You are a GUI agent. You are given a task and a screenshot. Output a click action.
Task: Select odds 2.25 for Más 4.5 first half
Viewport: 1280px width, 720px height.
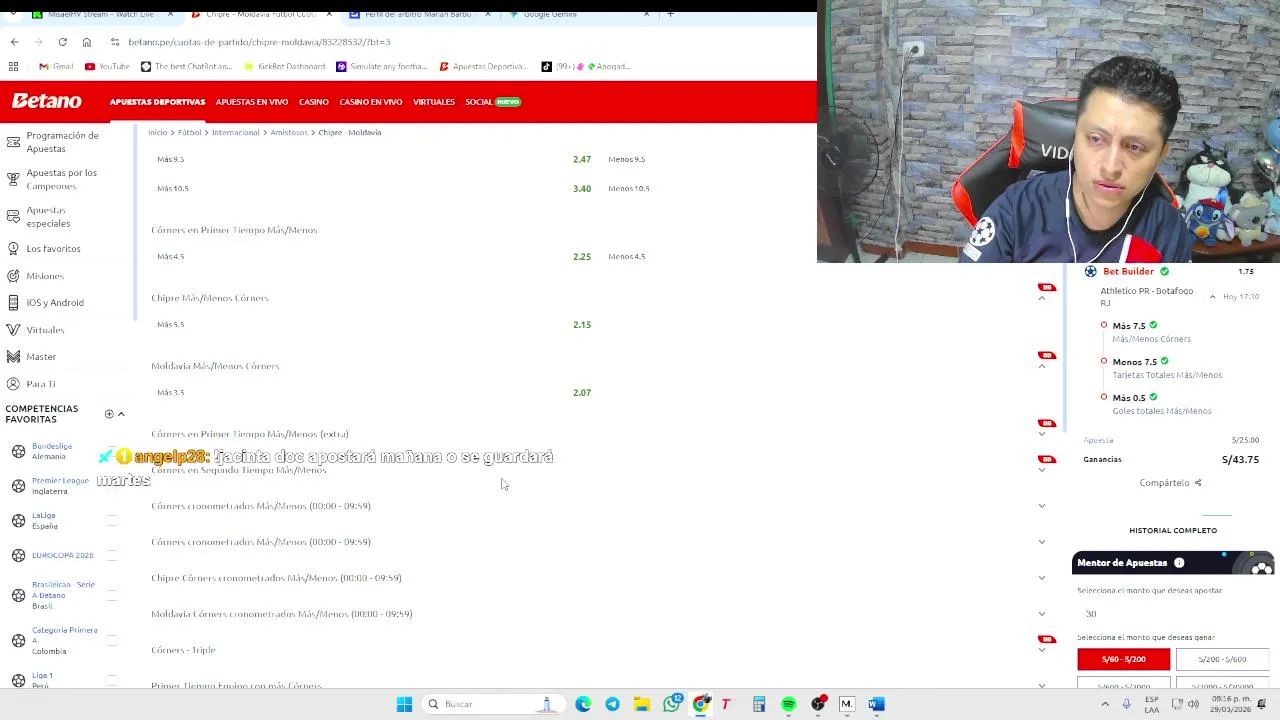tap(582, 256)
